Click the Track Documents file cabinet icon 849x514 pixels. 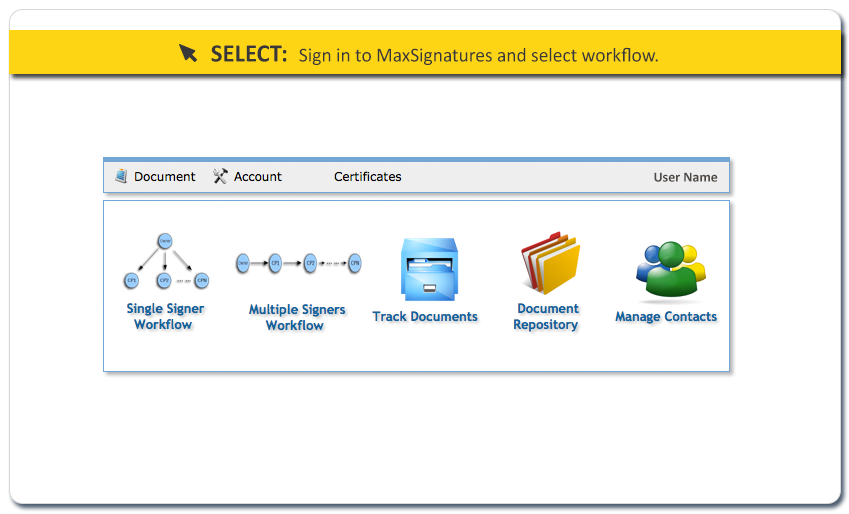pos(429,269)
